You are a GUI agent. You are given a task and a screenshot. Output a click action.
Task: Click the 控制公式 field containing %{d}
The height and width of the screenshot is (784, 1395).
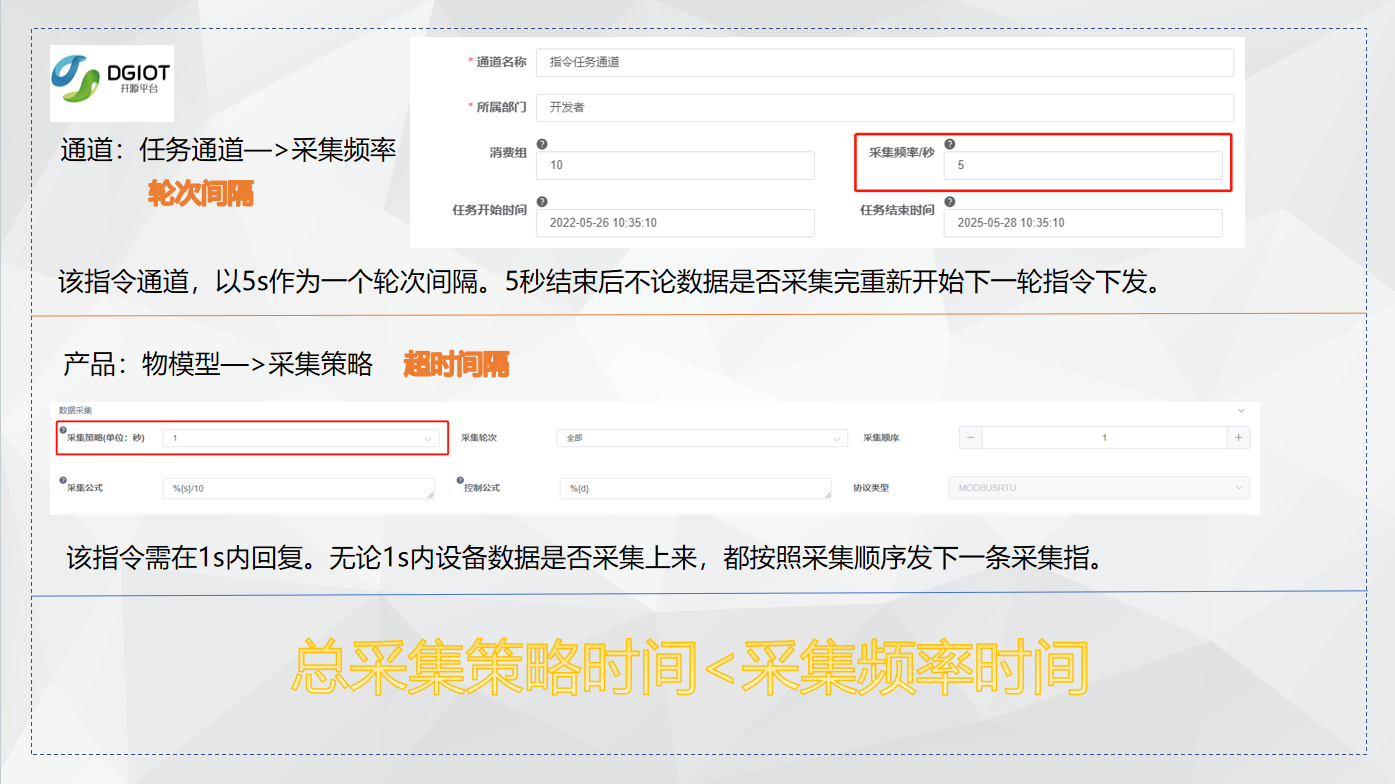(x=695, y=487)
